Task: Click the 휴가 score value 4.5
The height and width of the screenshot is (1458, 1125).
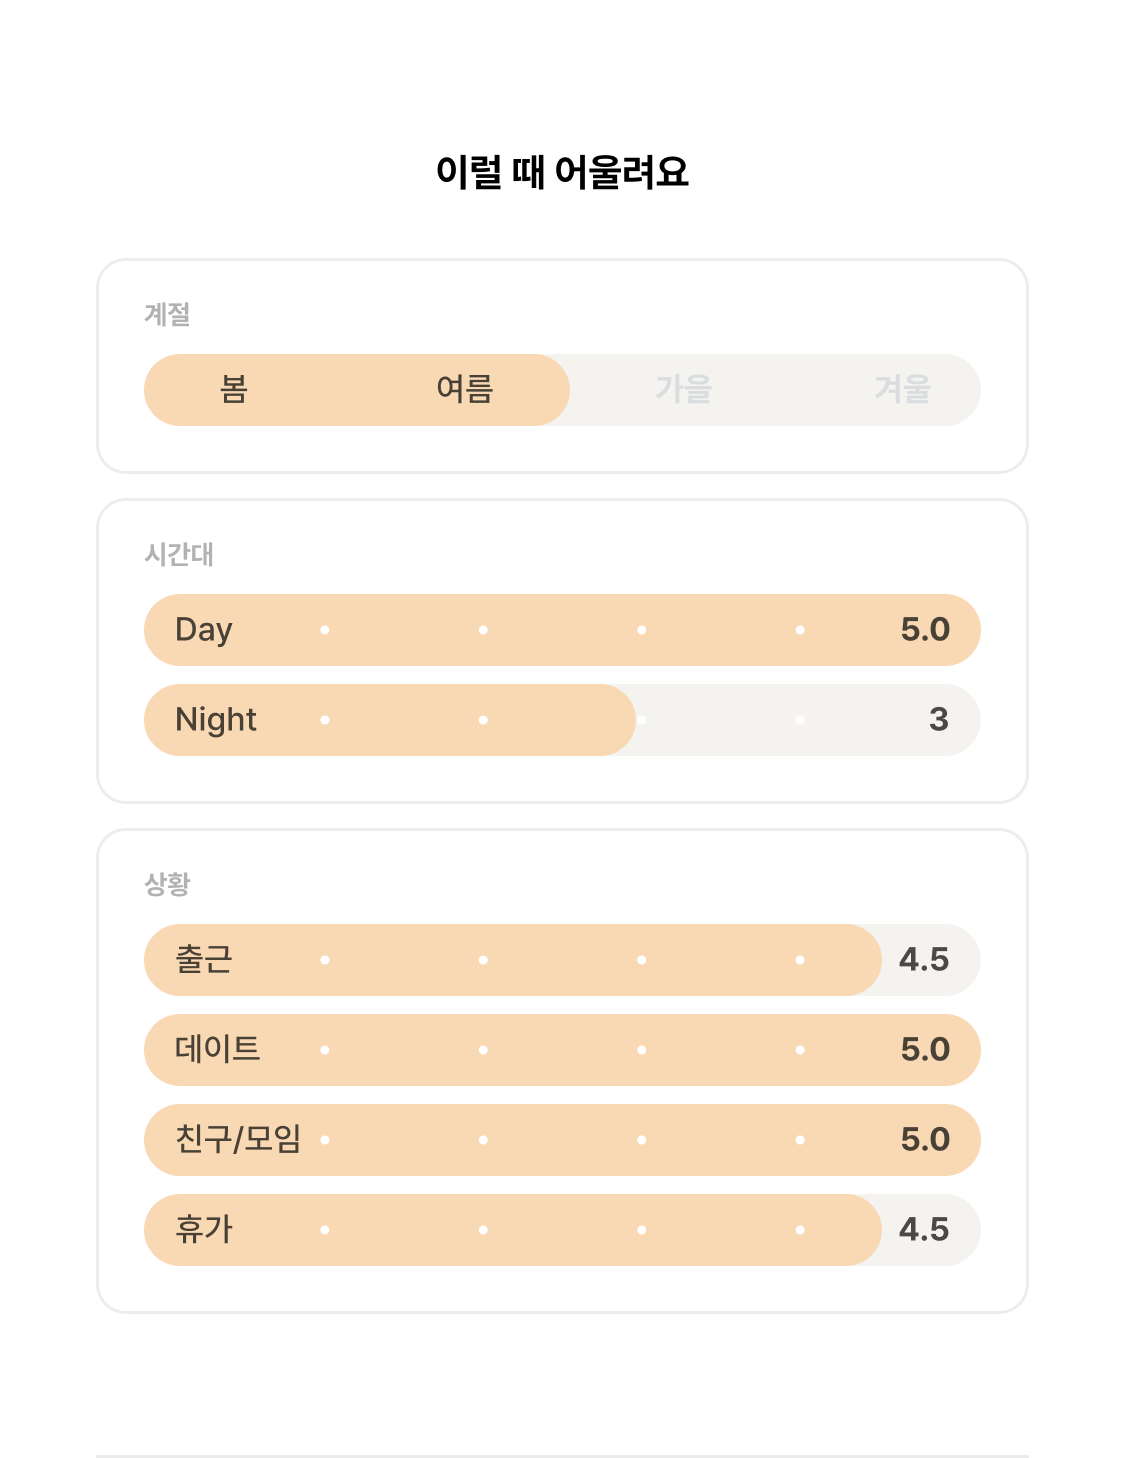Action: [x=924, y=1230]
